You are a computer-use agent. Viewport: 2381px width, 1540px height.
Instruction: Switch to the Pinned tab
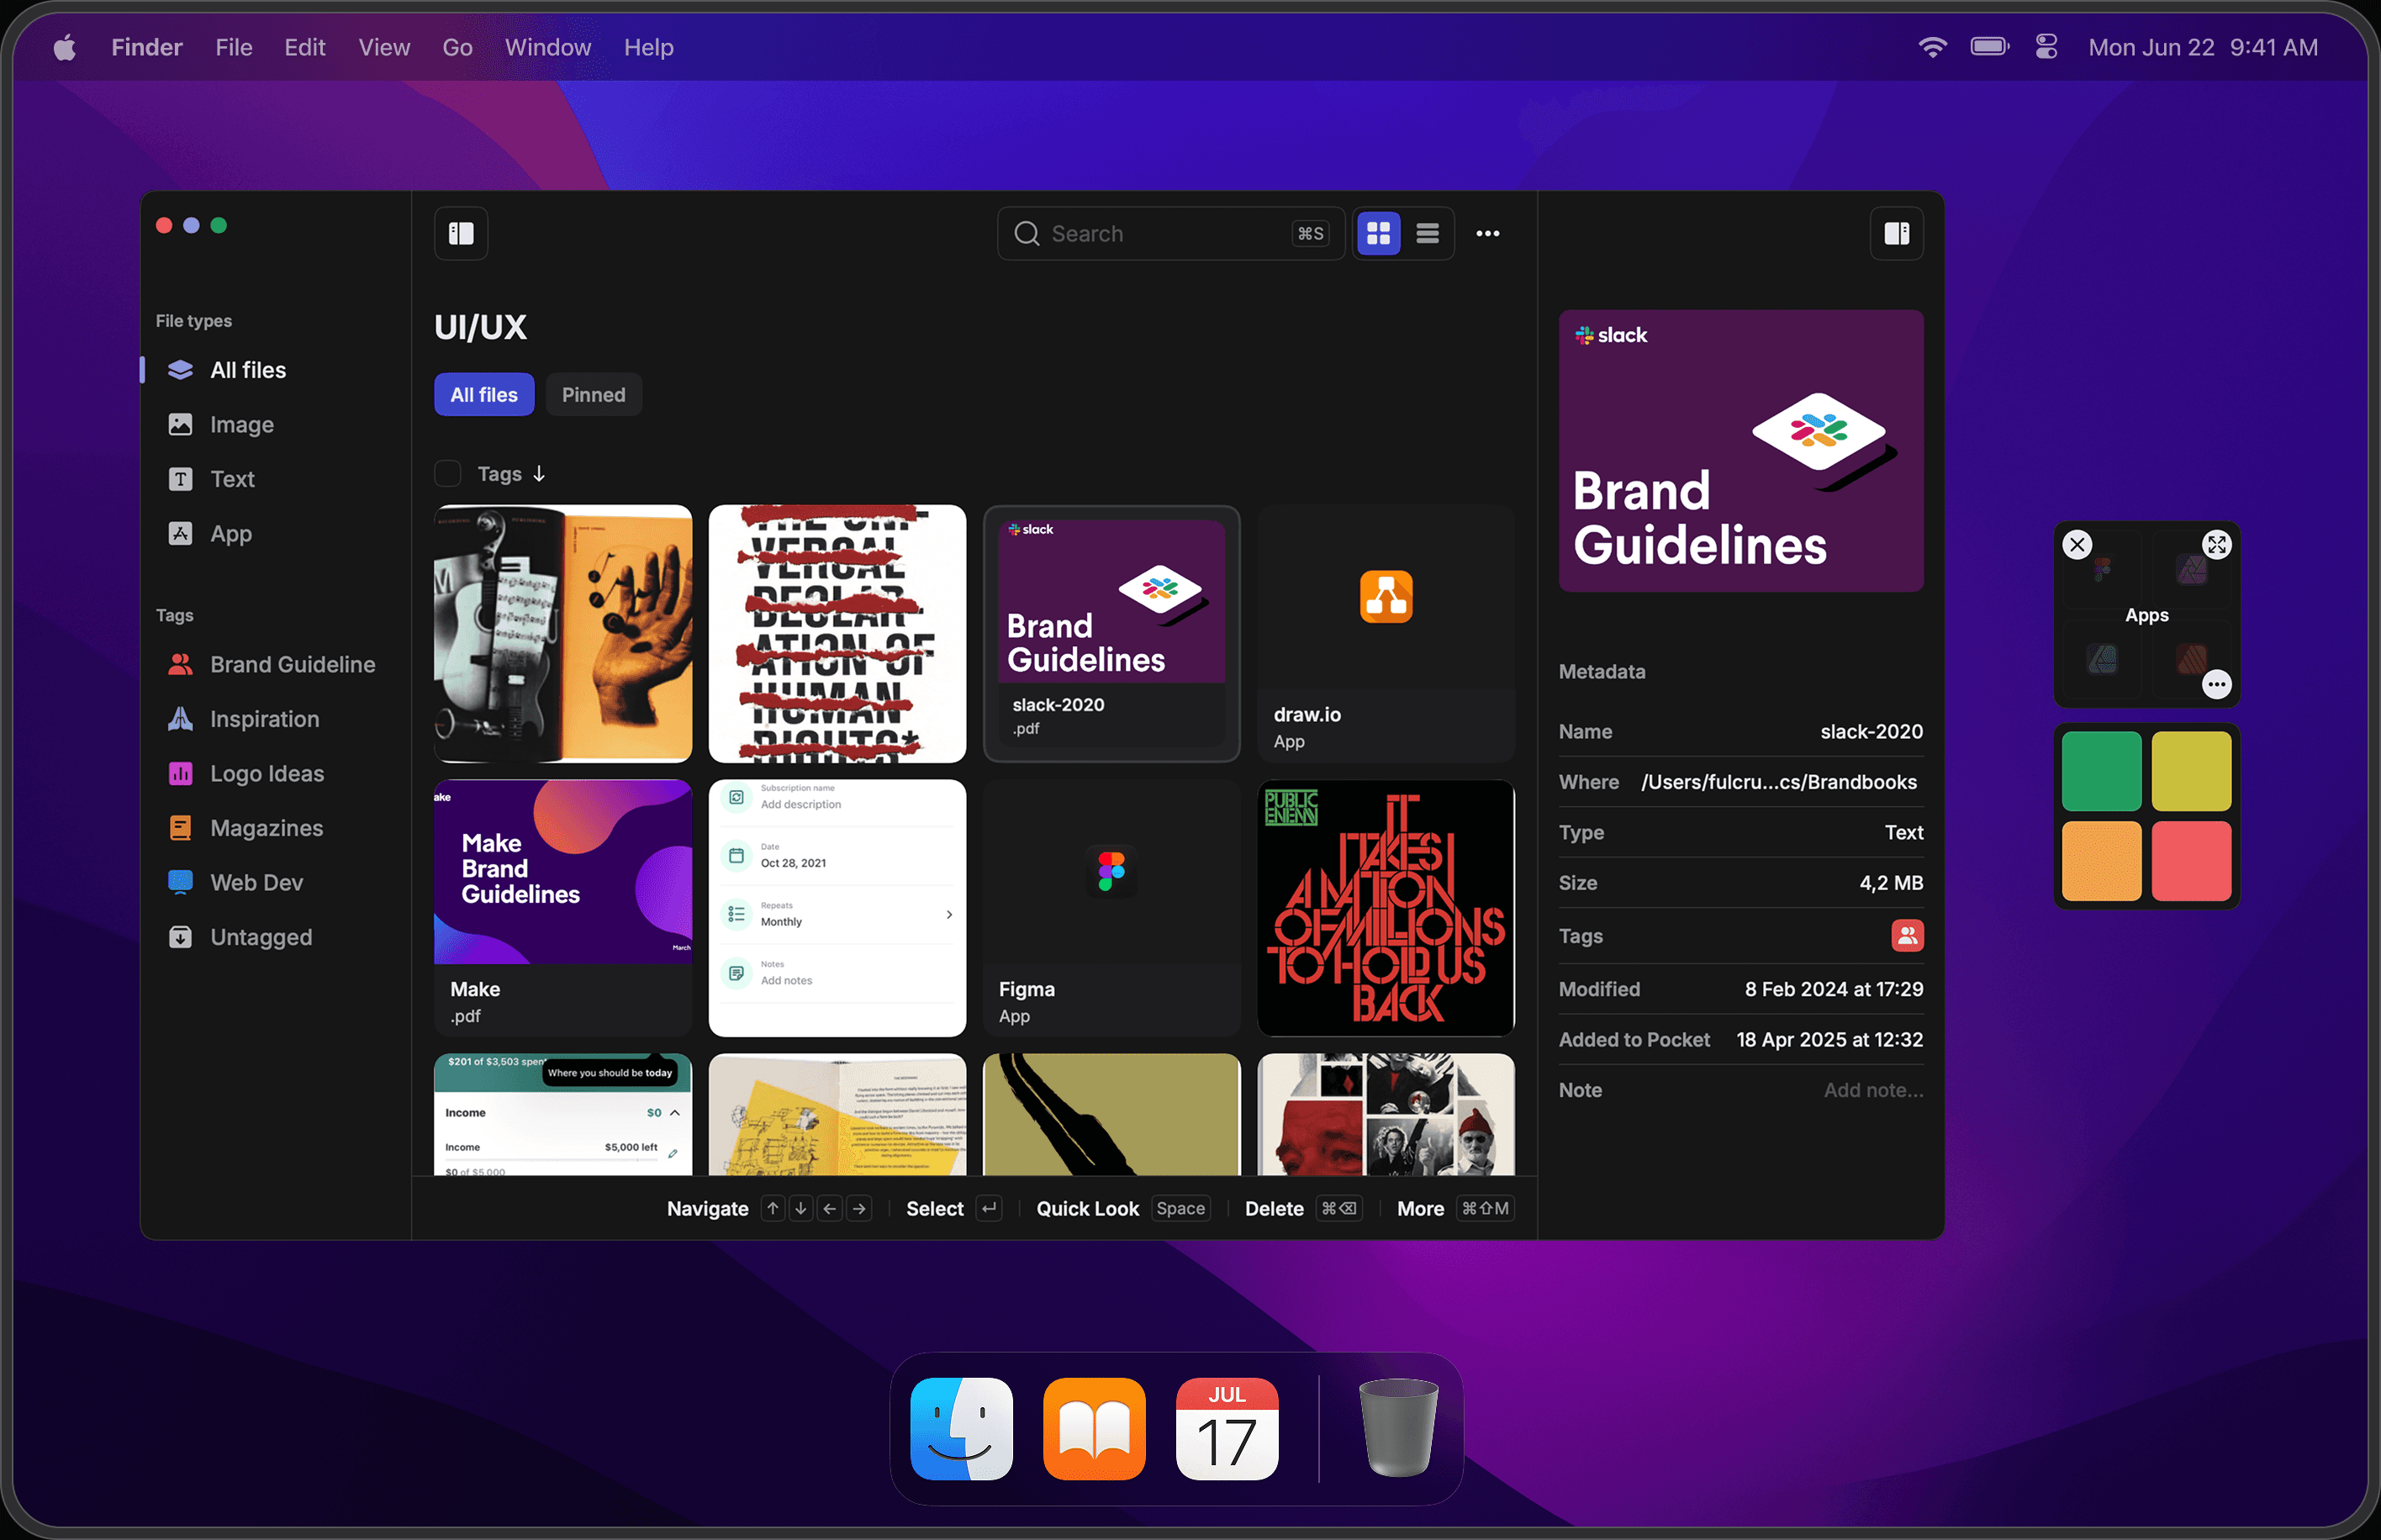[x=593, y=395]
